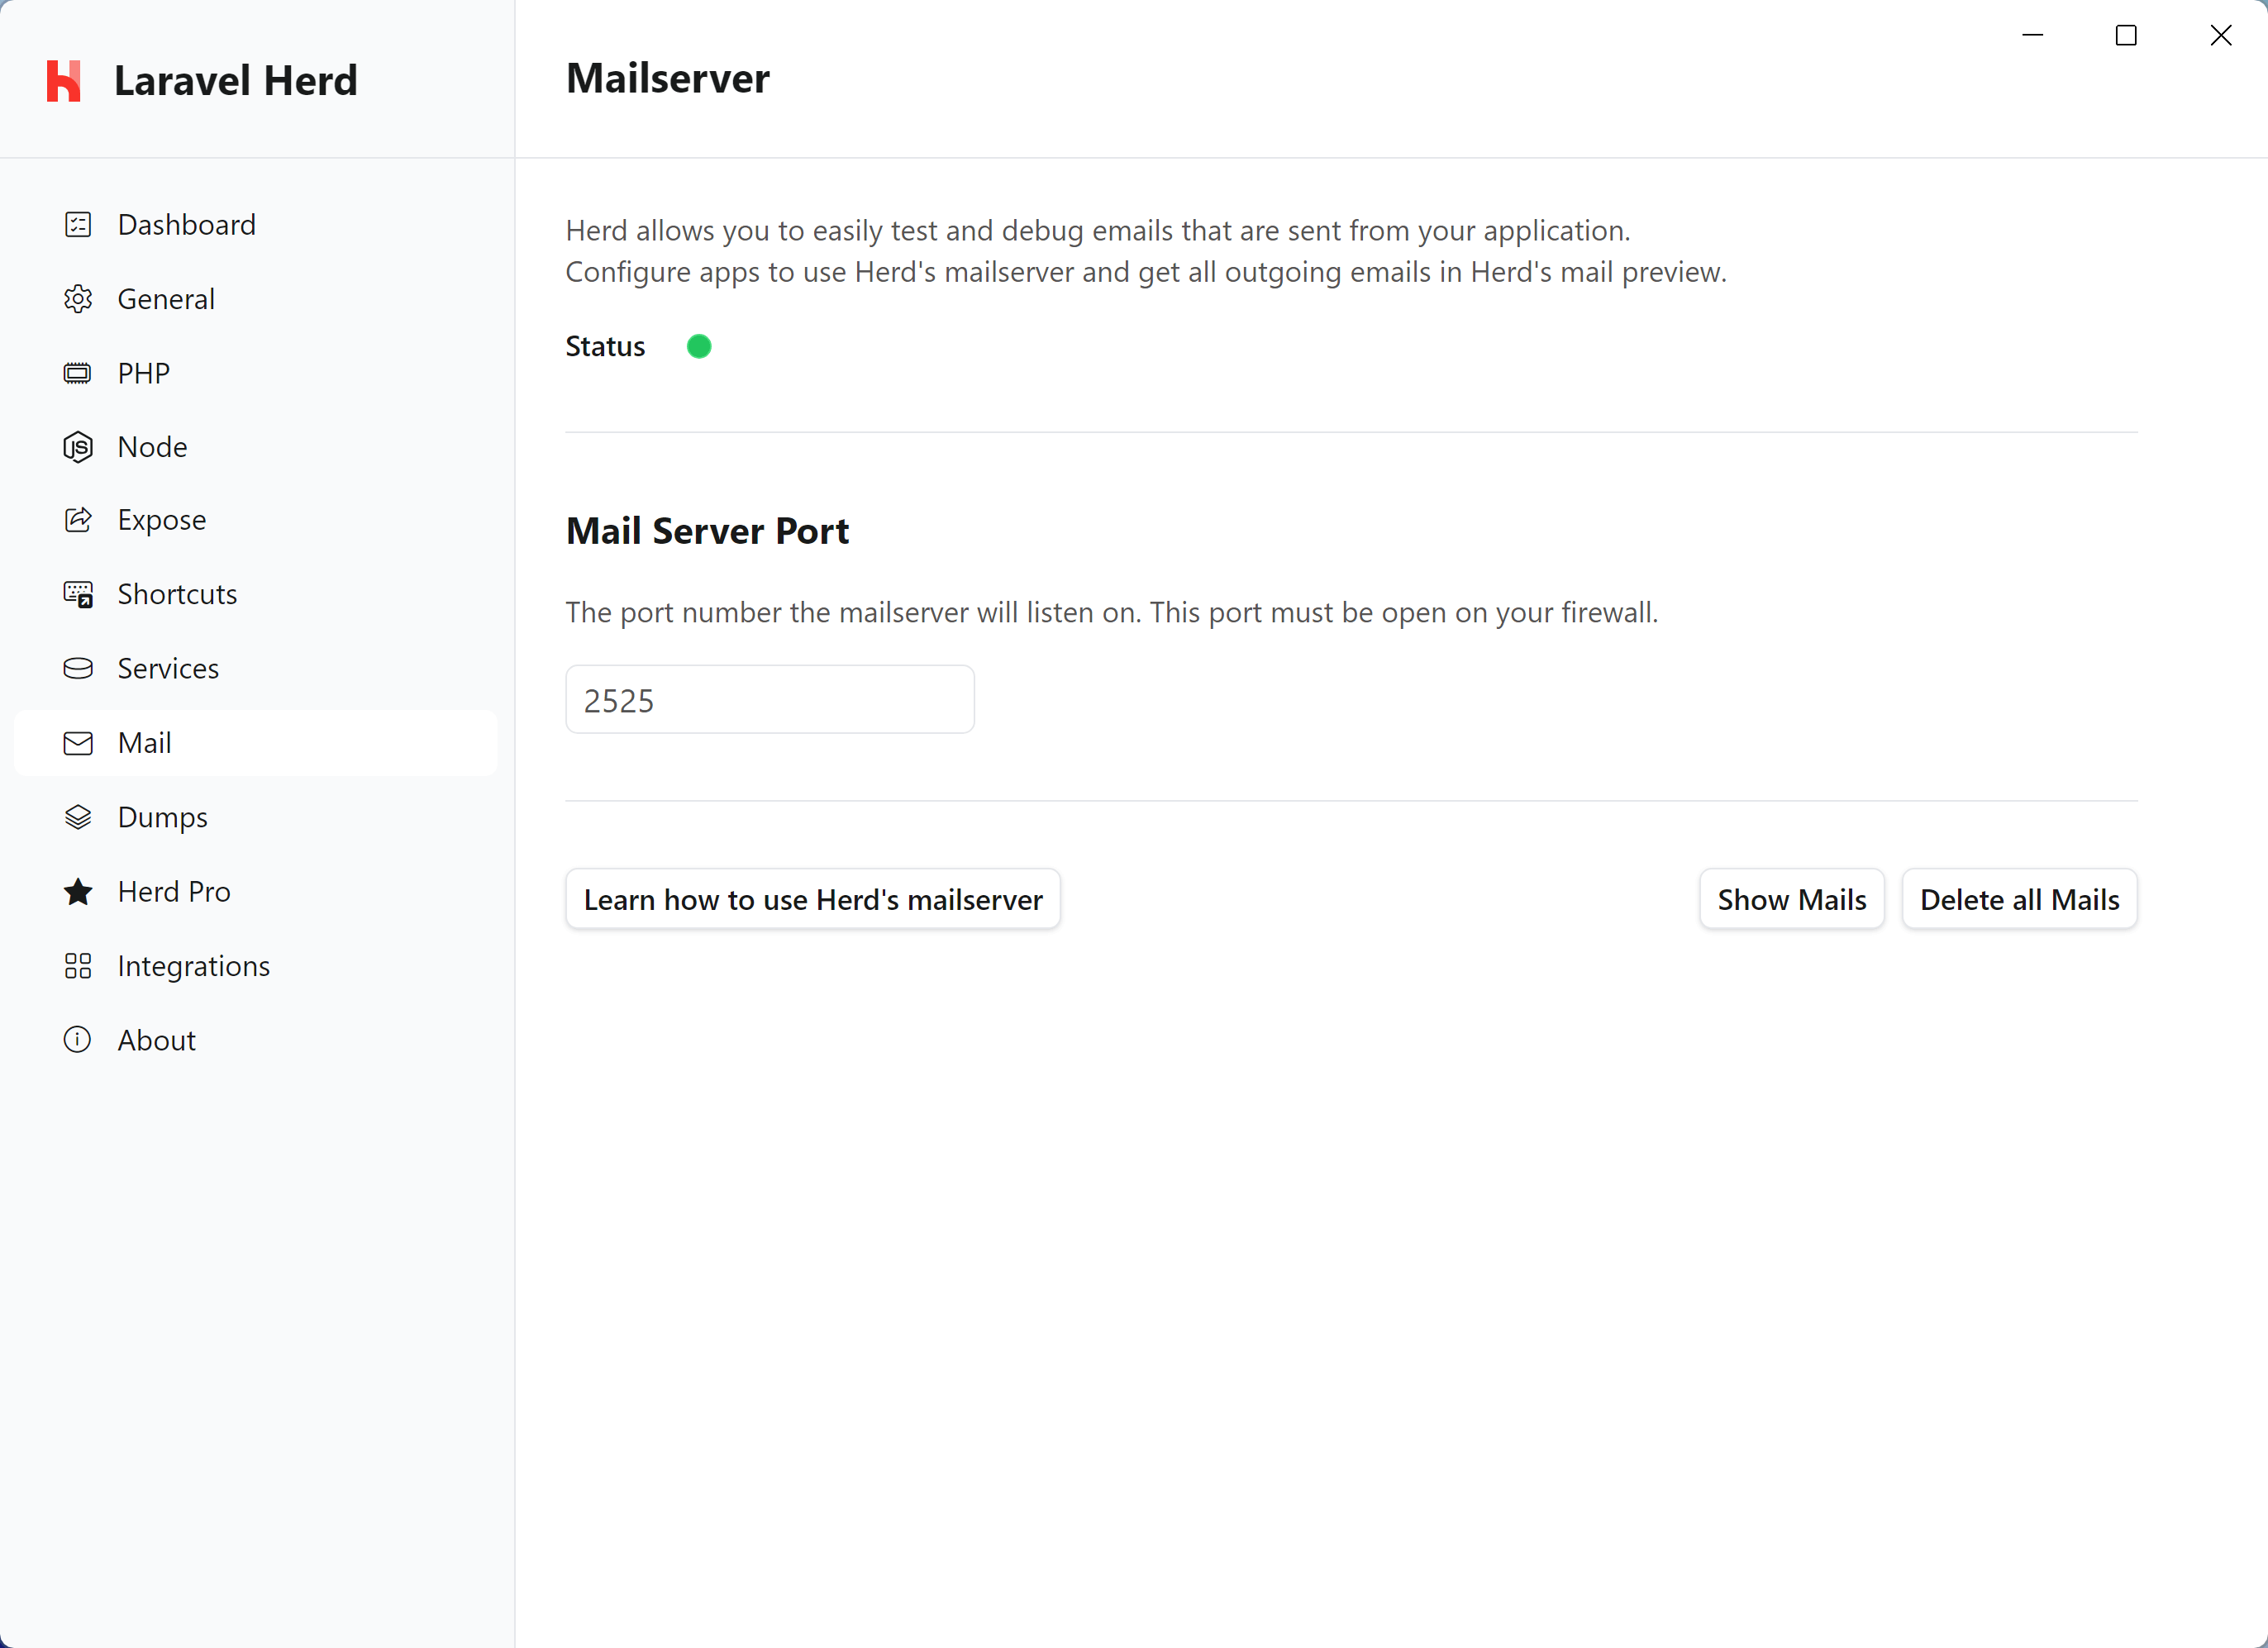Navigate to the Integrations section

(193, 965)
